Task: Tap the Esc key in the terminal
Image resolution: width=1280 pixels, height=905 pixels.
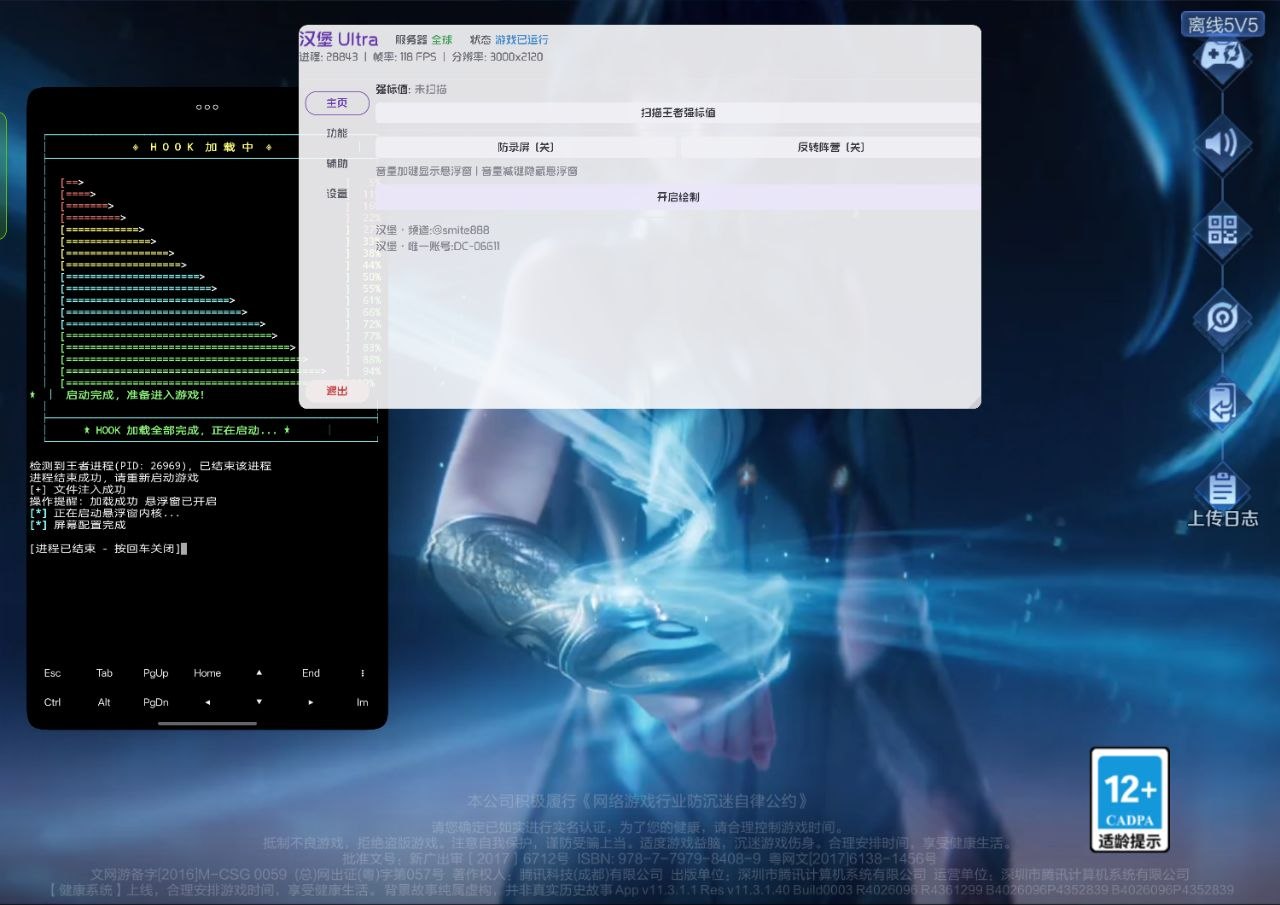Action: pyautogui.click(x=53, y=673)
